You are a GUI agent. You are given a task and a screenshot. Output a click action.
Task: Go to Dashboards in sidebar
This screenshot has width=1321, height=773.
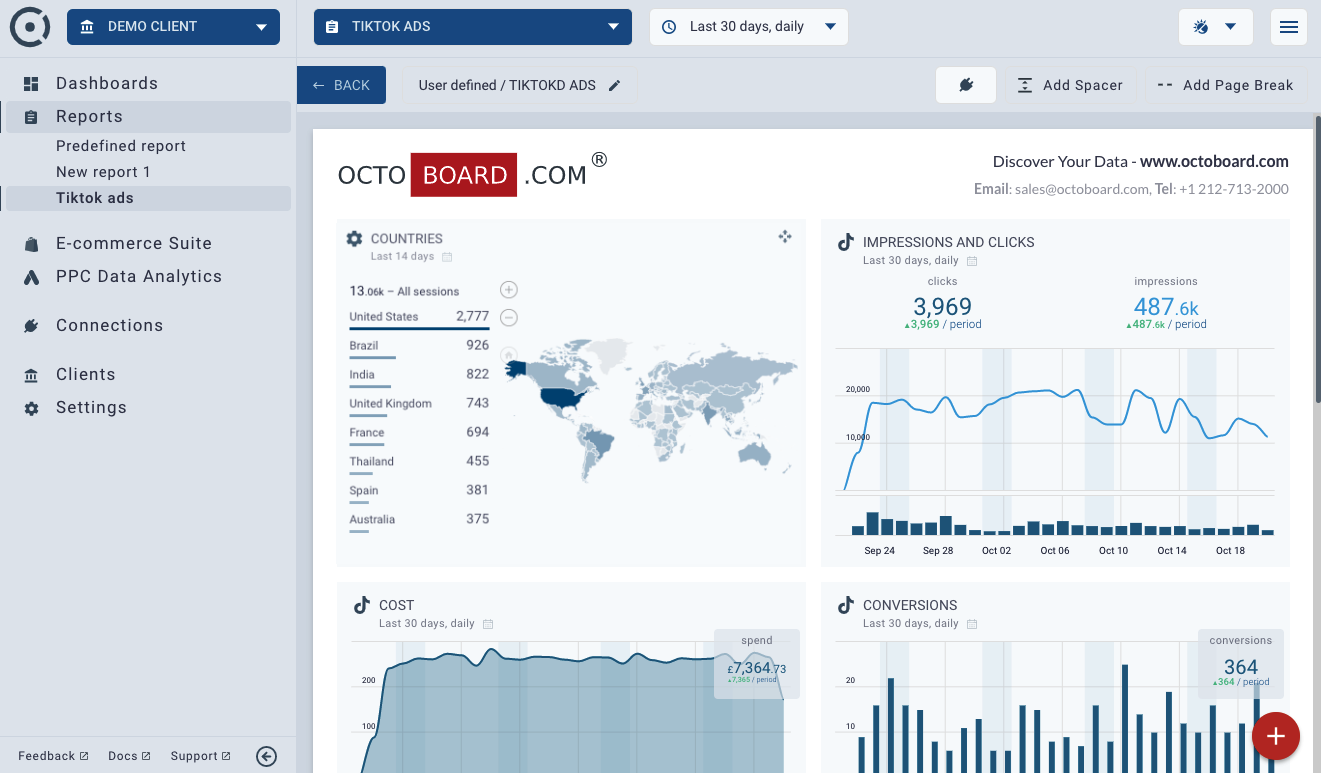coord(107,83)
